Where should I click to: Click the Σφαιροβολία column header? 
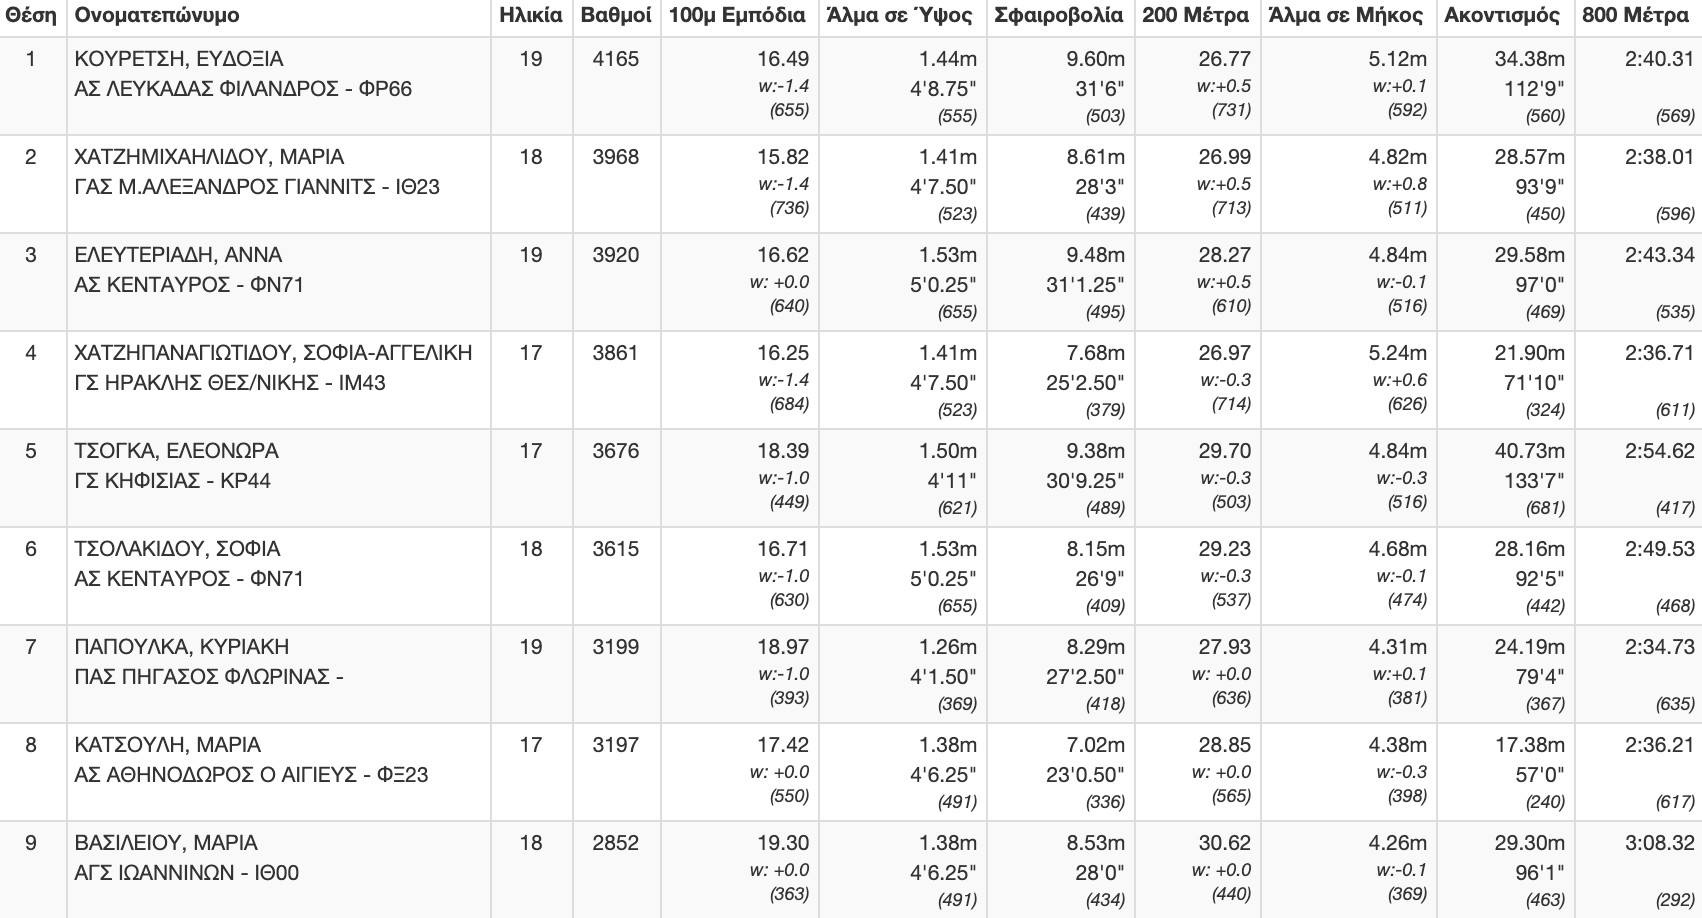click(x=1059, y=16)
